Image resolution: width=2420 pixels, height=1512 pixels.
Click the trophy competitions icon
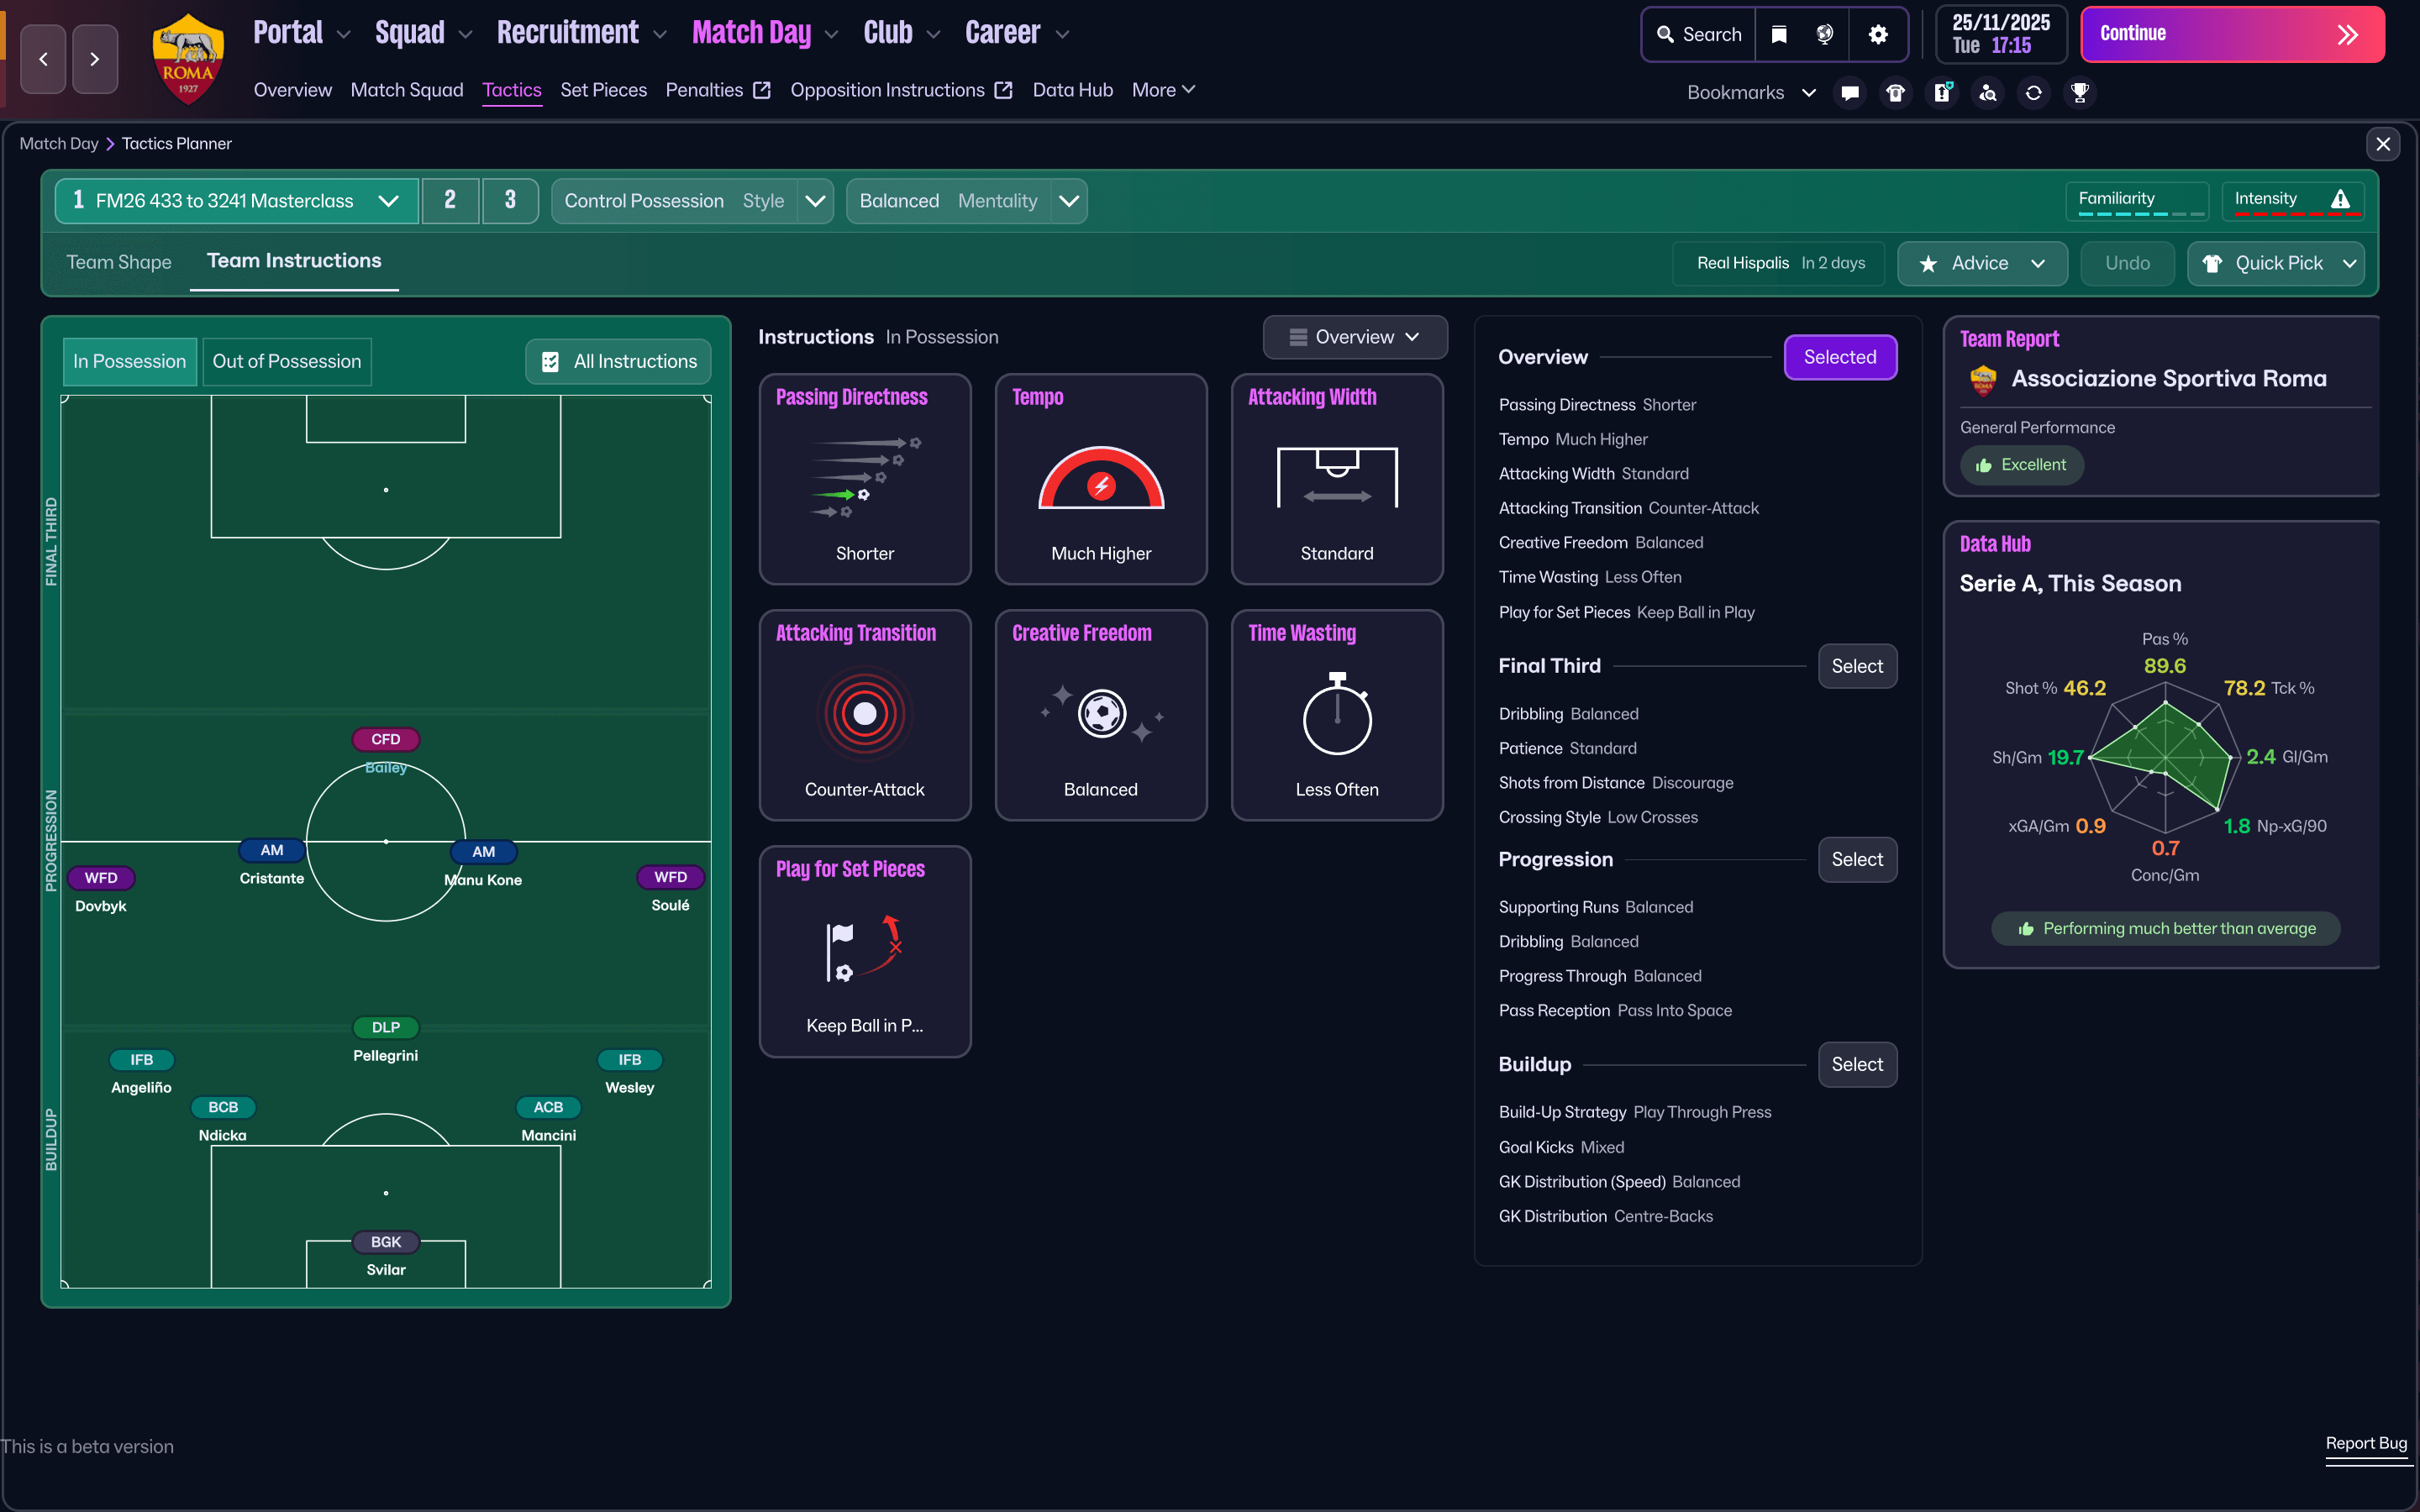click(x=2081, y=92)
